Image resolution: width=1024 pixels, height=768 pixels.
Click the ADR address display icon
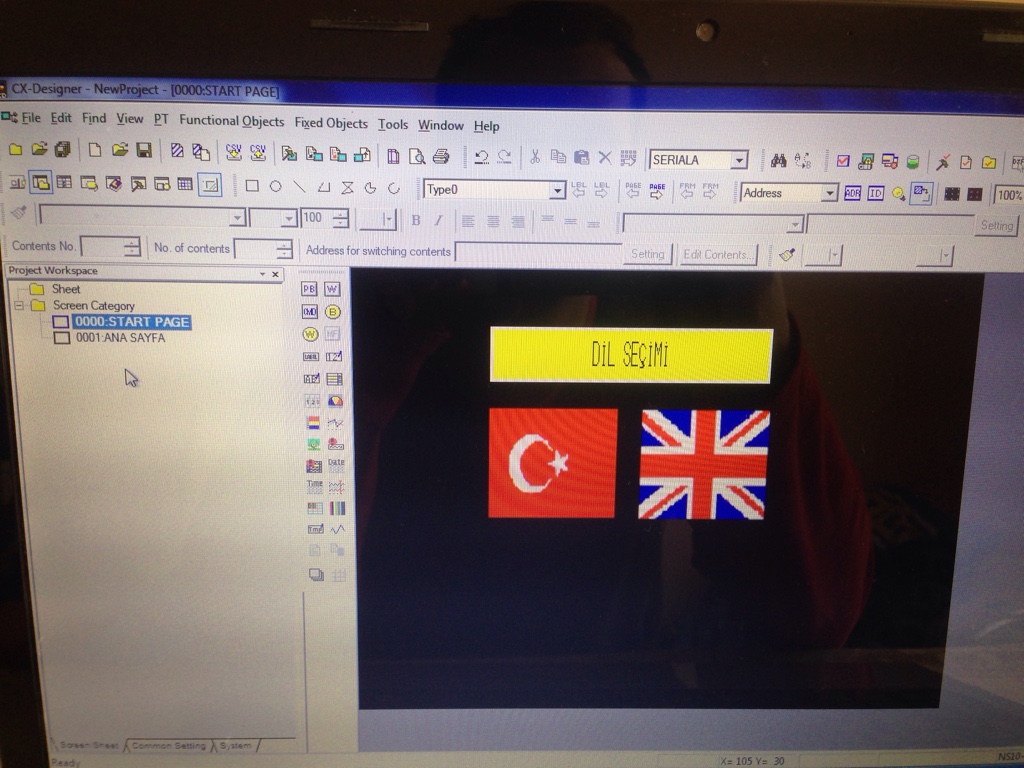[x=852, y=193]
